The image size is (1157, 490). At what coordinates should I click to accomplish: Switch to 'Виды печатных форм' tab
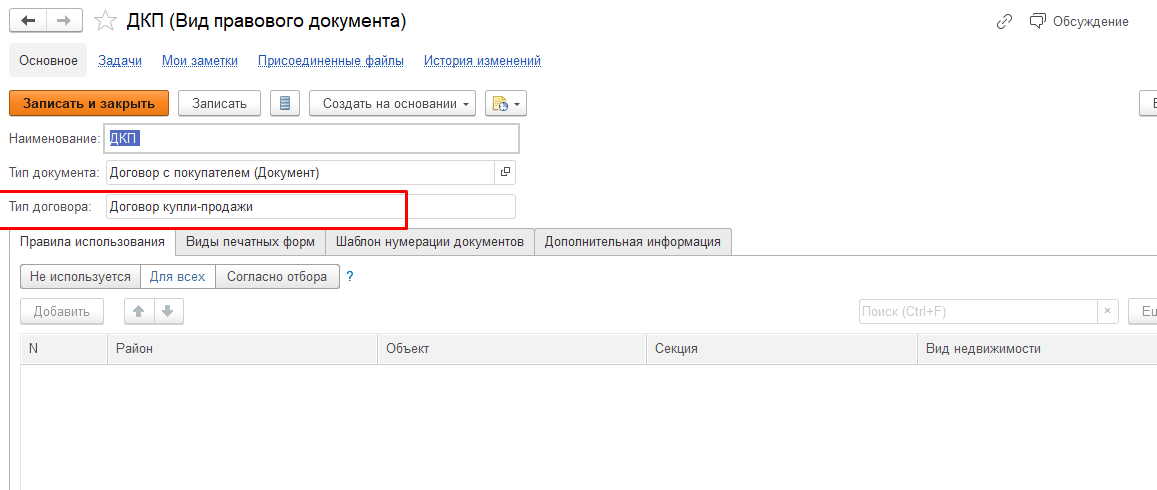[x=250, y=241]
